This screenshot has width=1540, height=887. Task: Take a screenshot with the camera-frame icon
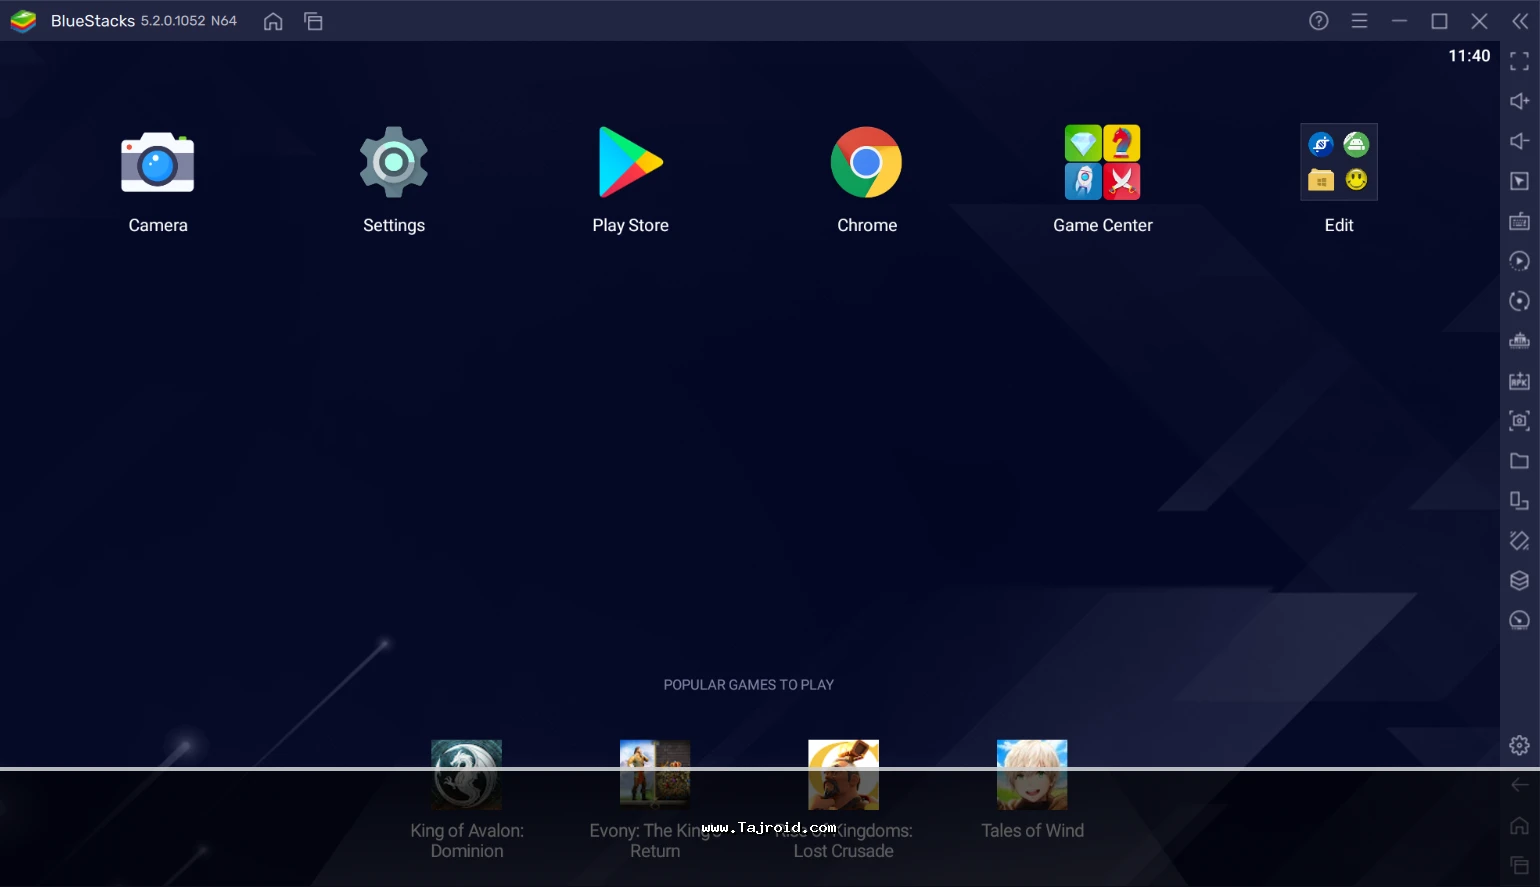tap(1519, 421)
